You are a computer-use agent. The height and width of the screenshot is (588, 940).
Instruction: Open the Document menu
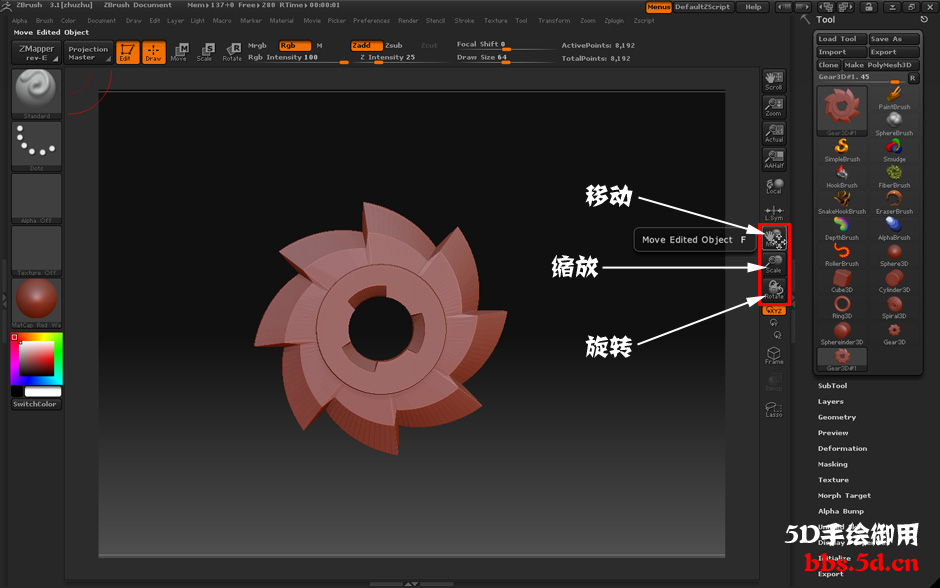point(101,20)
